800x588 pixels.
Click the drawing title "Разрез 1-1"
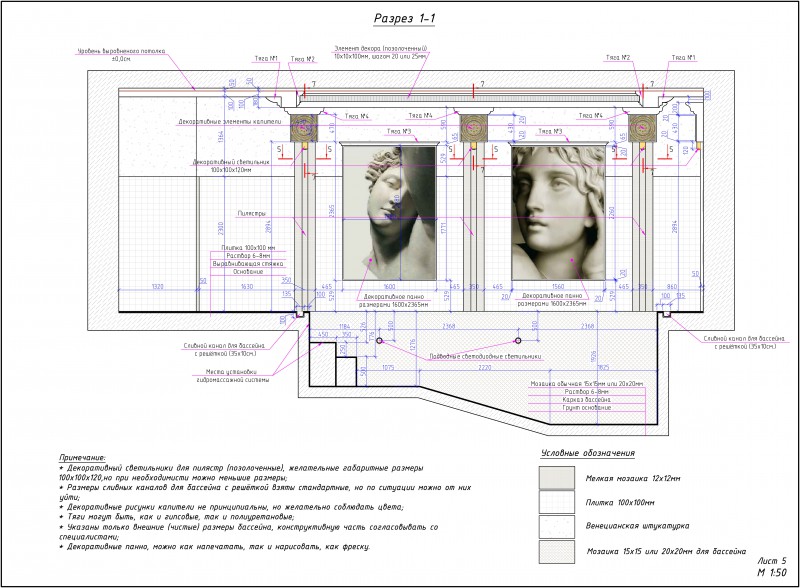pos(405,19)
